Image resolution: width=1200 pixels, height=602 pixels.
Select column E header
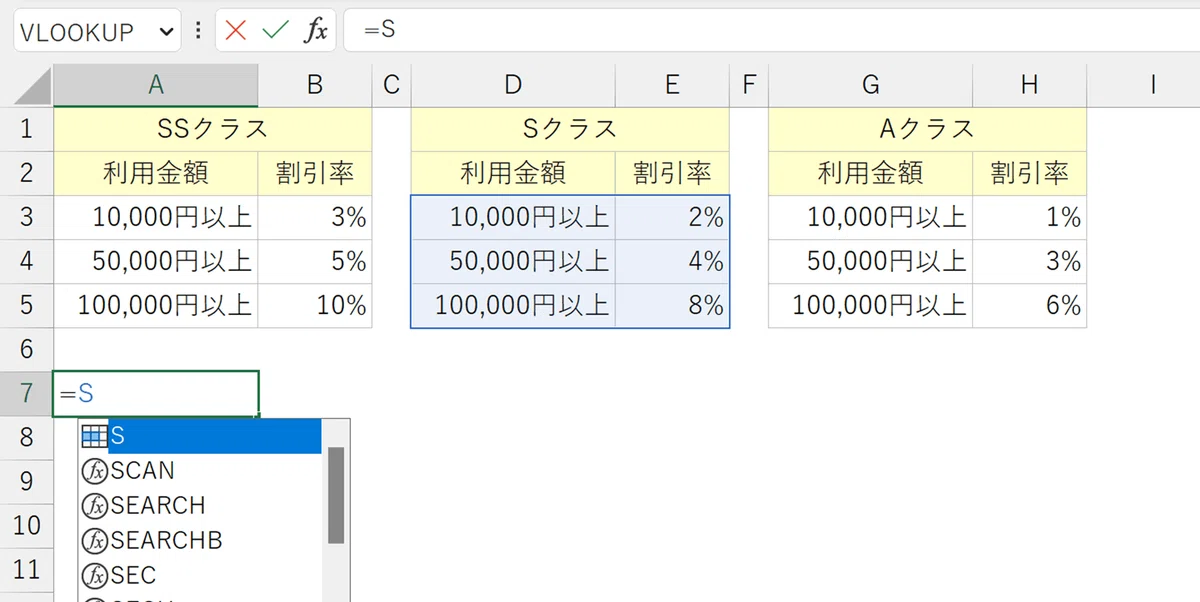(672, 86)
